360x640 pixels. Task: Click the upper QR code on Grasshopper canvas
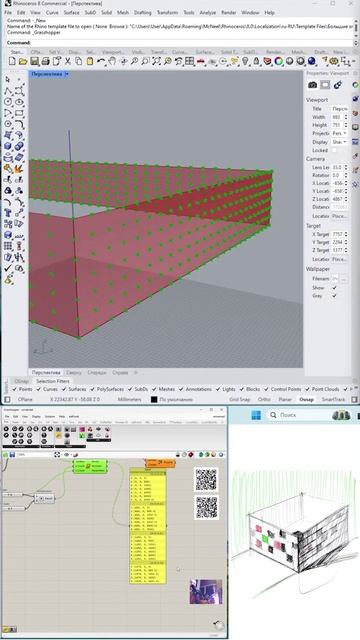[x=206, y=479]
